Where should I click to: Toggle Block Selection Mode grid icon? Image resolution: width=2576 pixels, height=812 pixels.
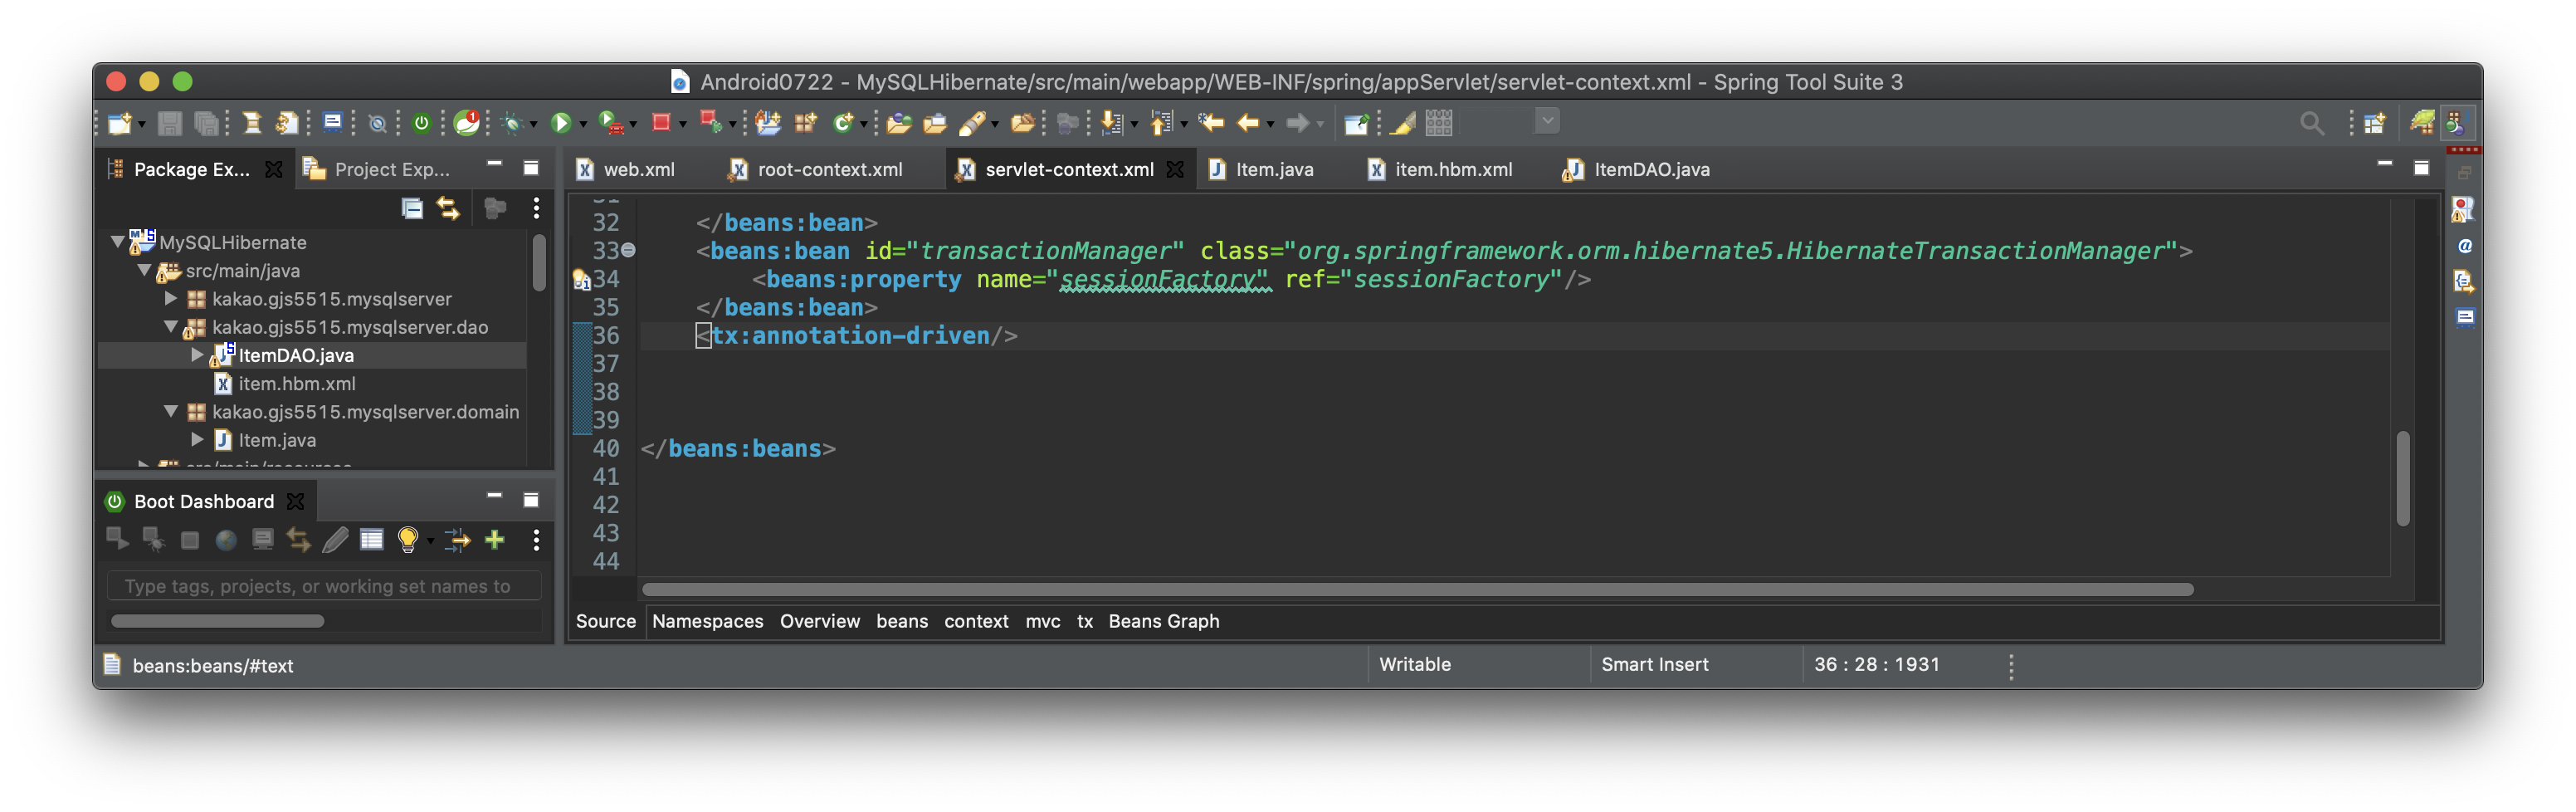coord(1438,123)
